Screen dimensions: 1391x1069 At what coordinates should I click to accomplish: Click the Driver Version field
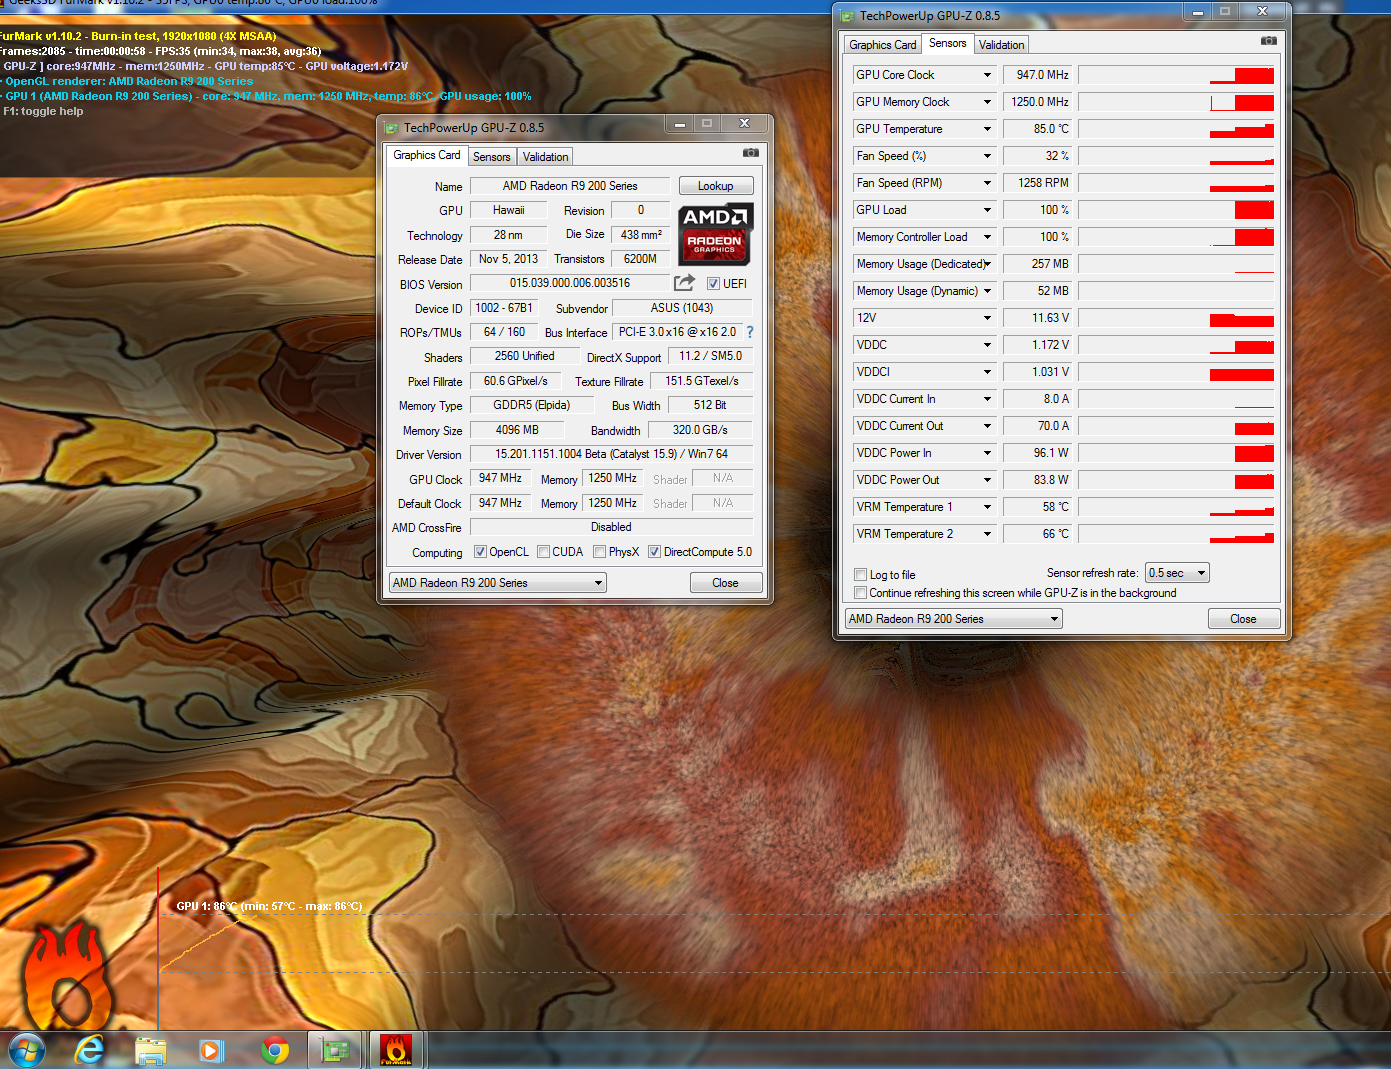click(x=612, y=454)
